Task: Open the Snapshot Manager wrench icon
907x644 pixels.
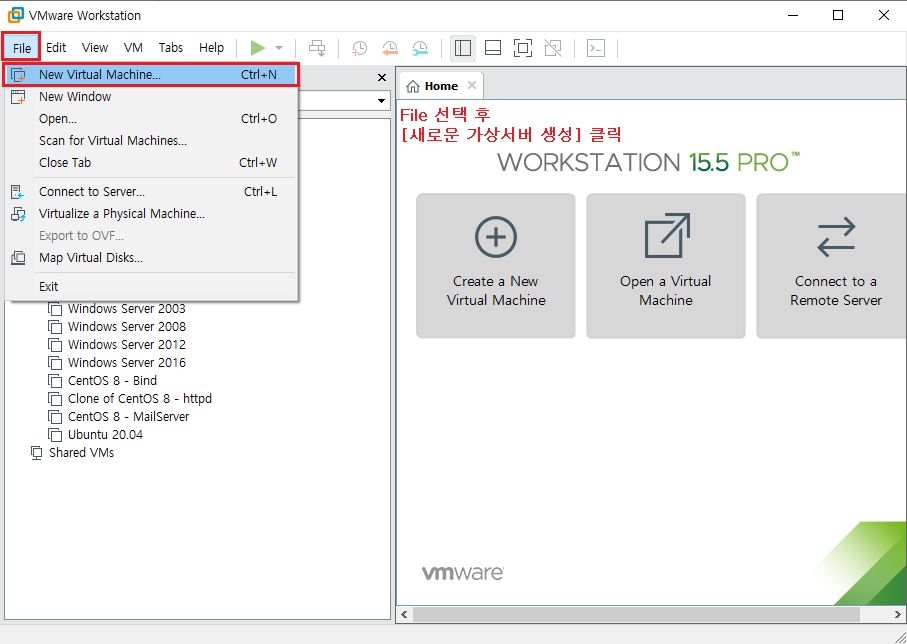Action: (420, 48)
